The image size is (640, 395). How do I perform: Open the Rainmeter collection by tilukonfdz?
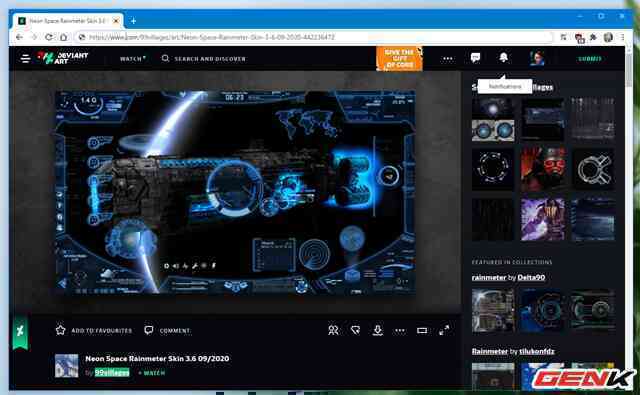point(490,351)
